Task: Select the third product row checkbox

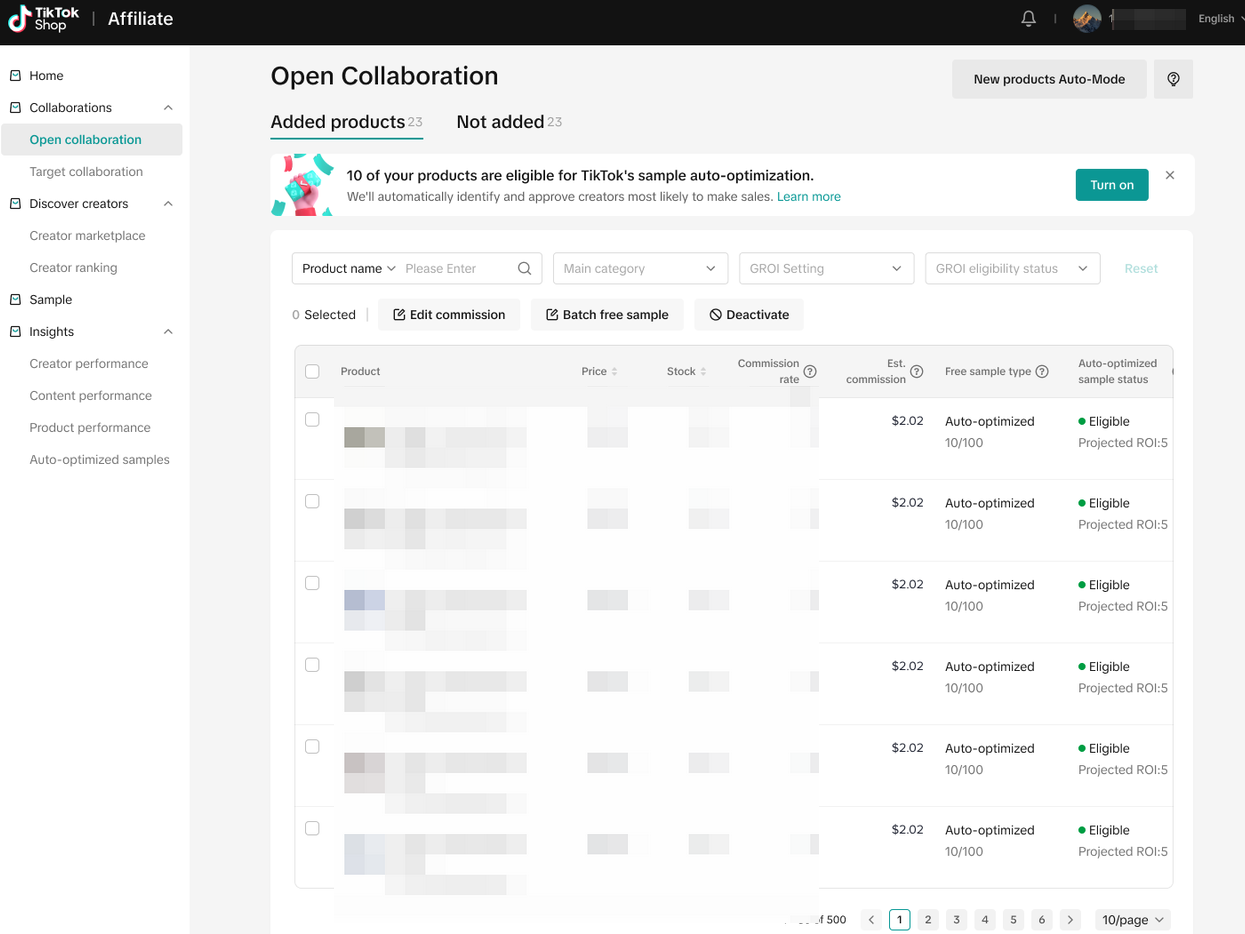Action: pyautogui.click(x=312, y=583)
